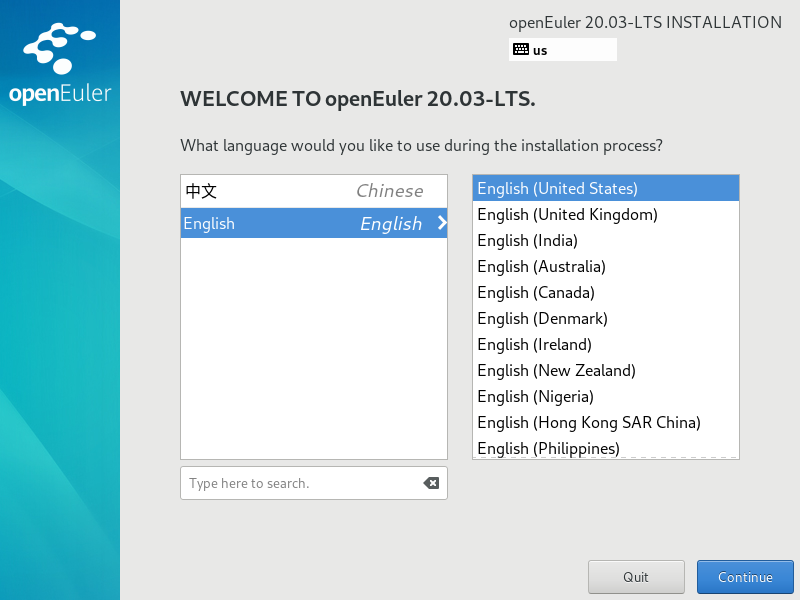Screen dimensions: 800x600
Task: Select the English language row
Action: (x=314, y=223)
